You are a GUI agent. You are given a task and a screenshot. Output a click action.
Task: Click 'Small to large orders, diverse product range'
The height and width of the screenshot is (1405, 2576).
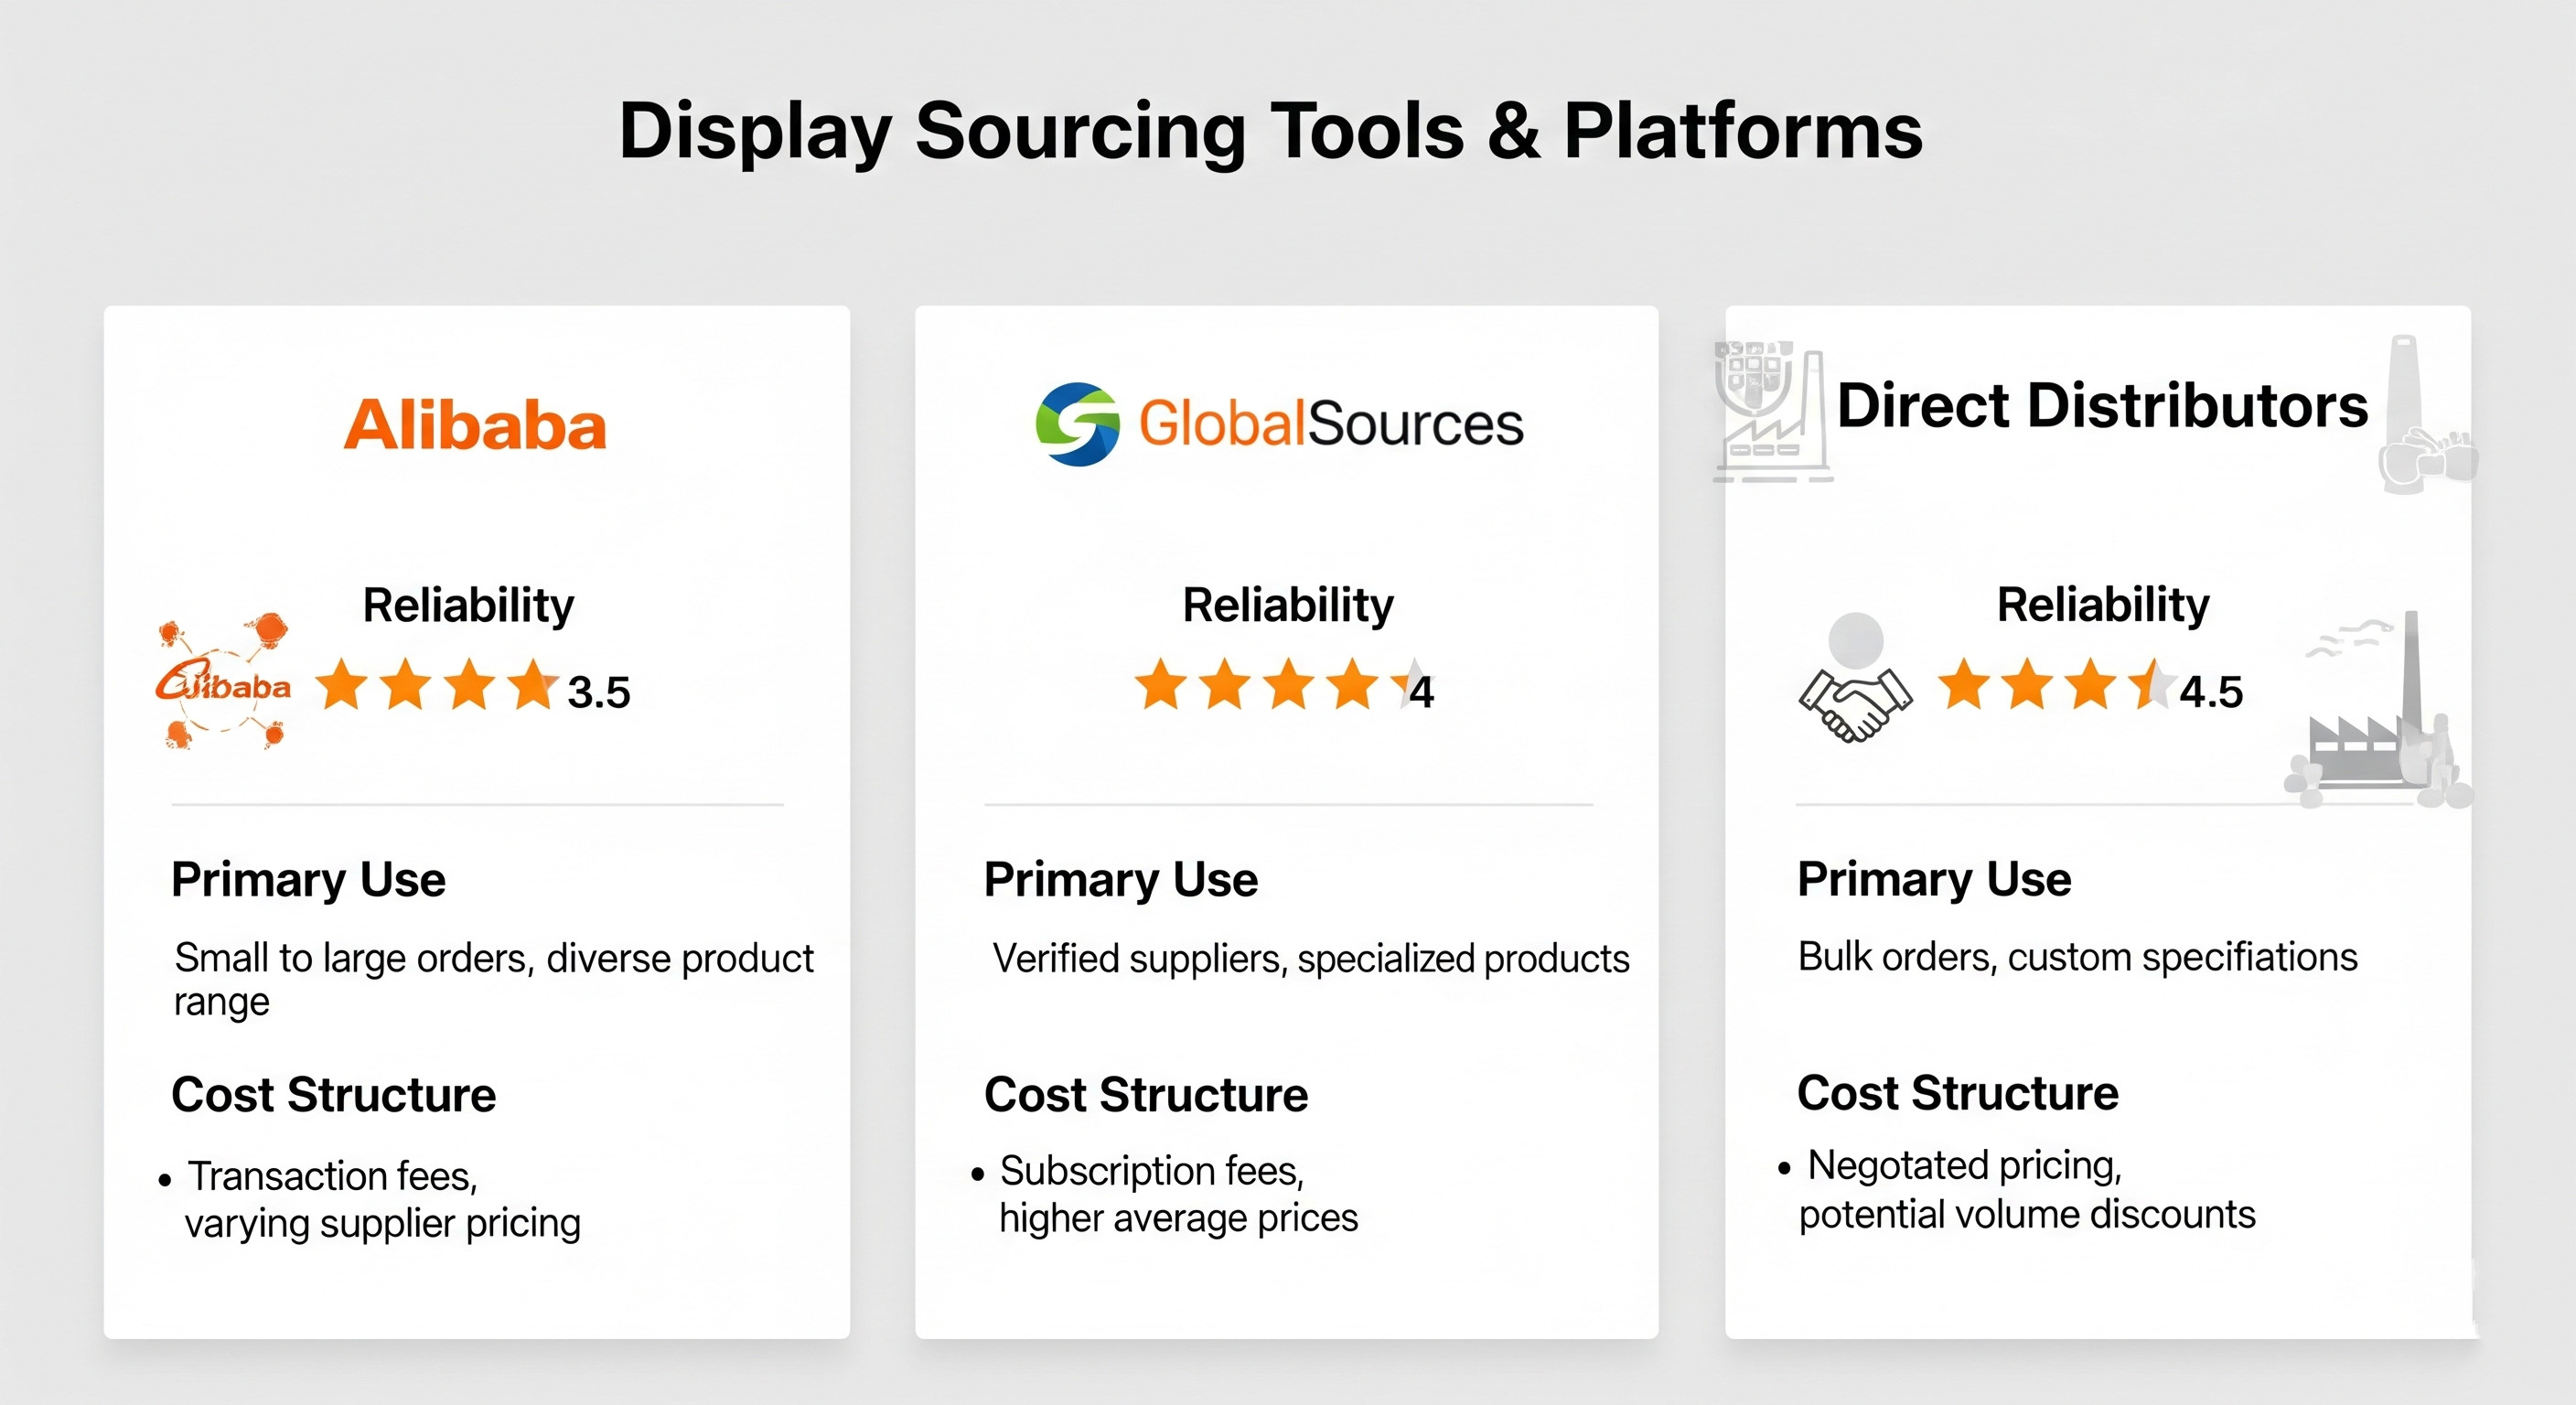point(494,979)
